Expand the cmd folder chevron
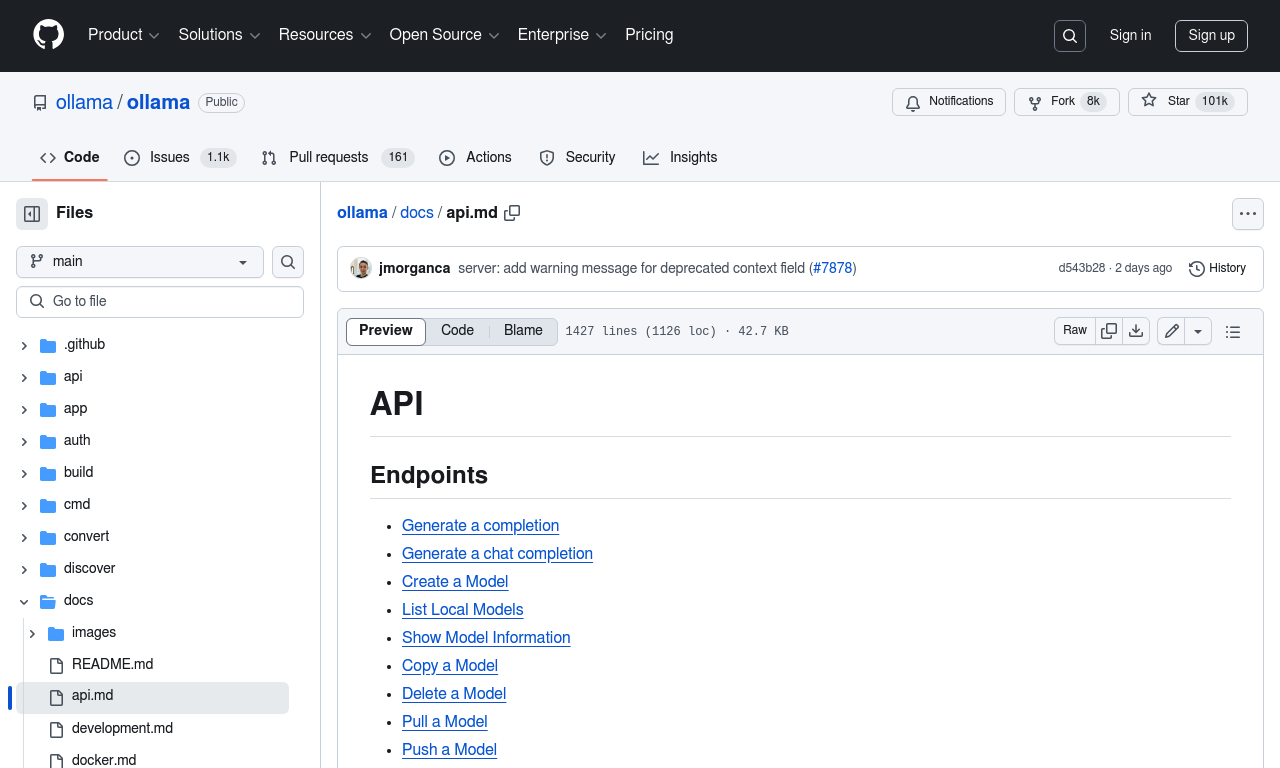 (x=24, y=505)
